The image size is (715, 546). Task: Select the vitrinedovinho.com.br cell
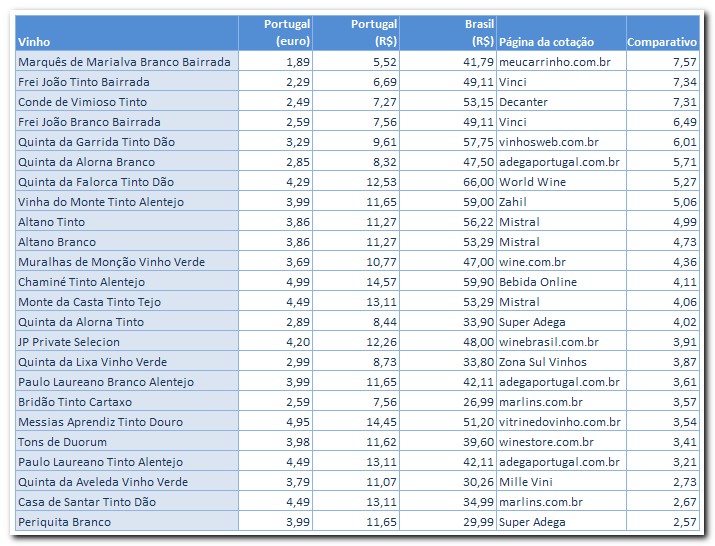click(561, 421)
